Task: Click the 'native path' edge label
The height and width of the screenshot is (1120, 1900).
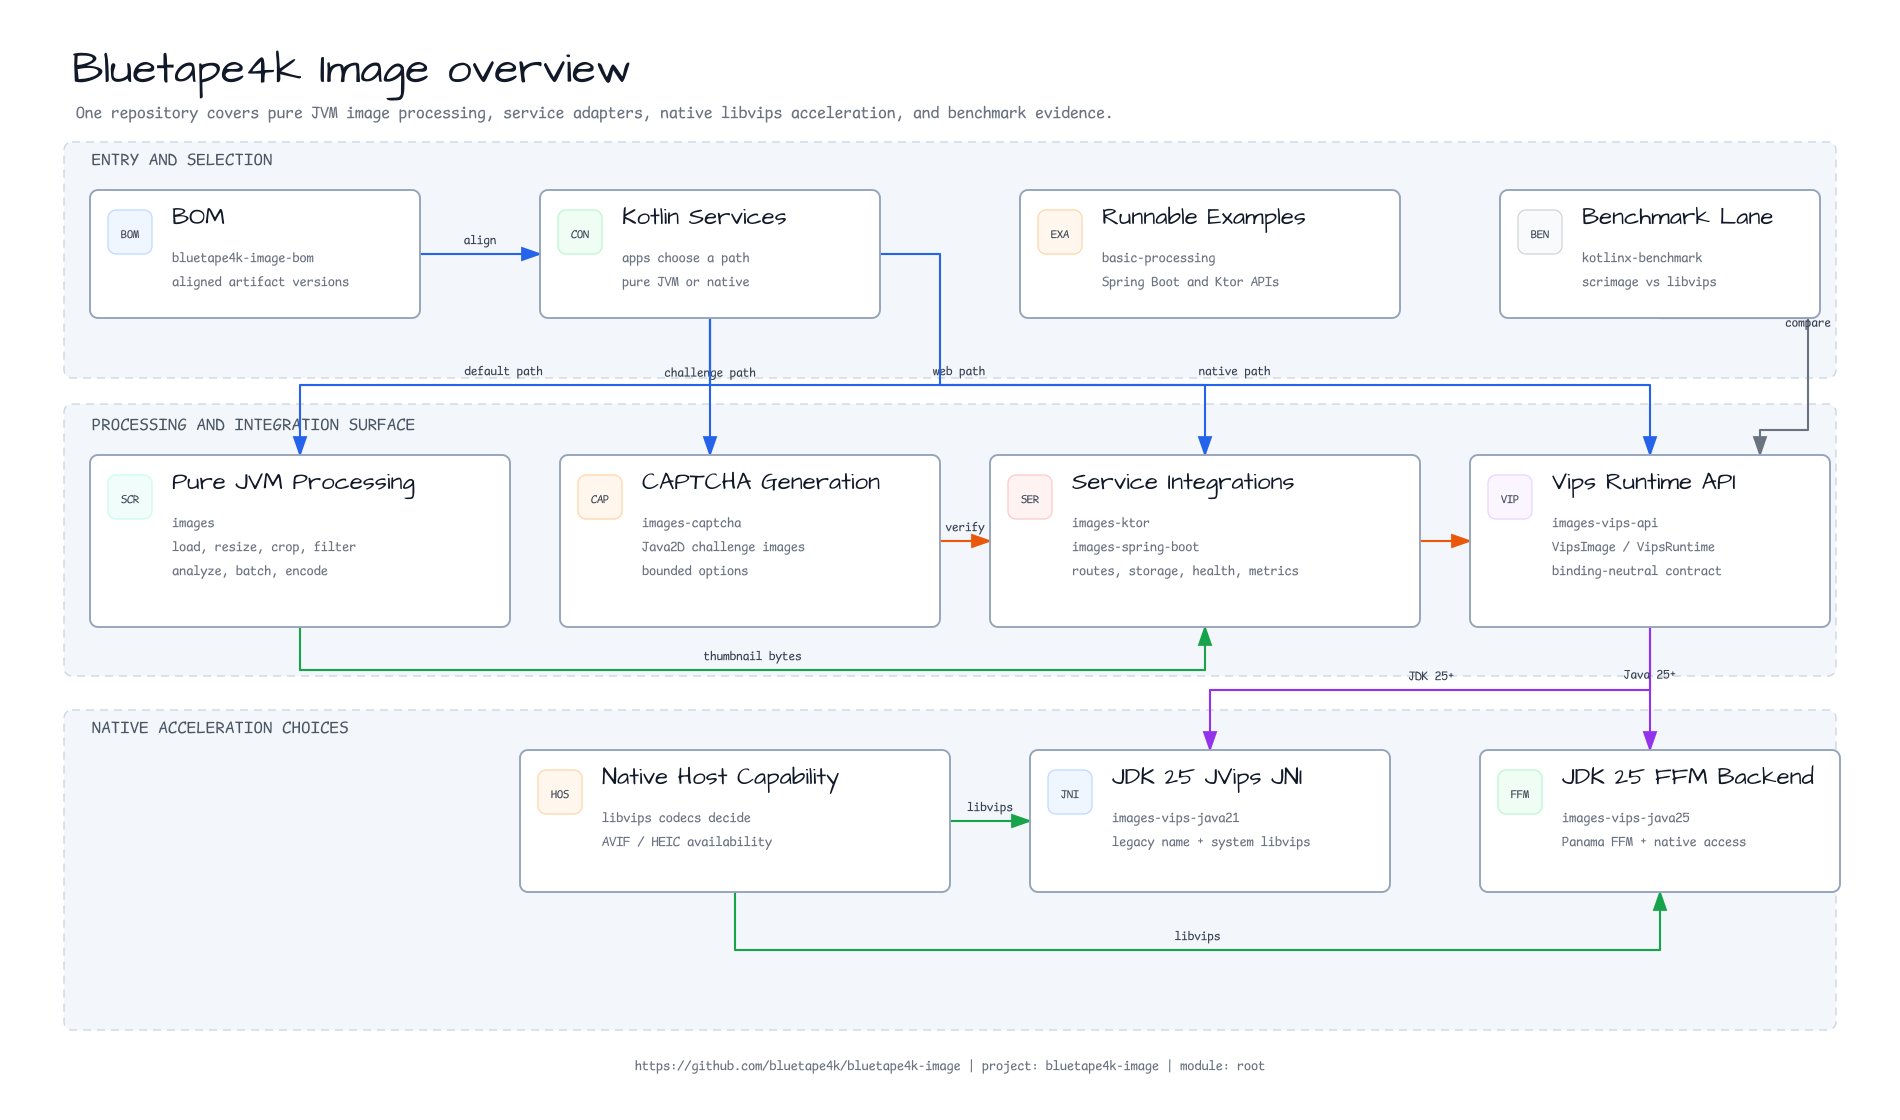Action: click(1234, 371)
